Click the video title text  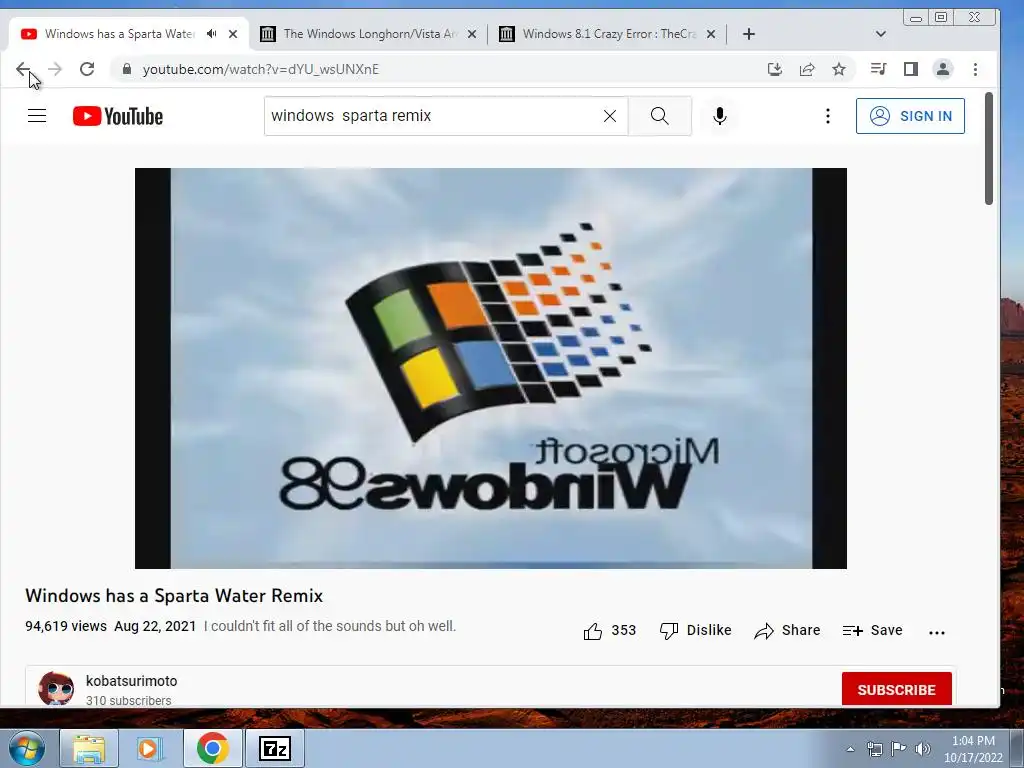pyautogui.click(x=174, y=596)
